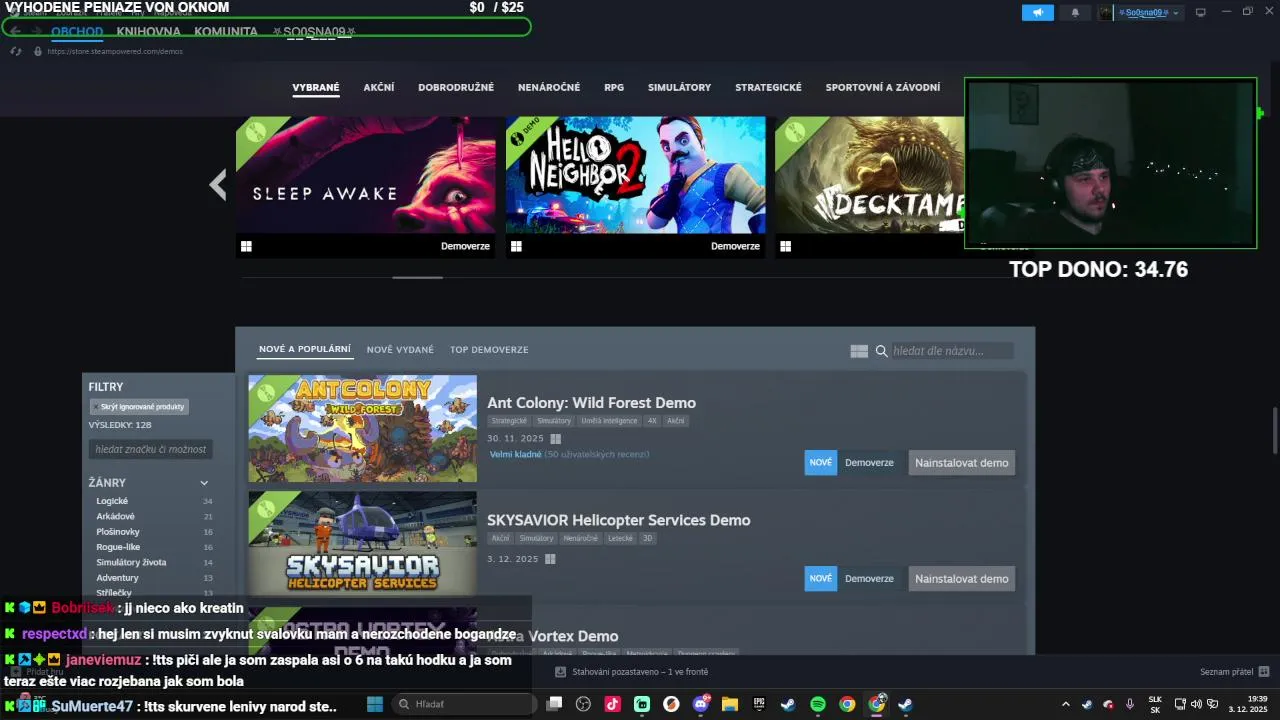1280x720 pixels.
Task: Select the SIMULÁTORY category tab
Action: coord(679,87)
